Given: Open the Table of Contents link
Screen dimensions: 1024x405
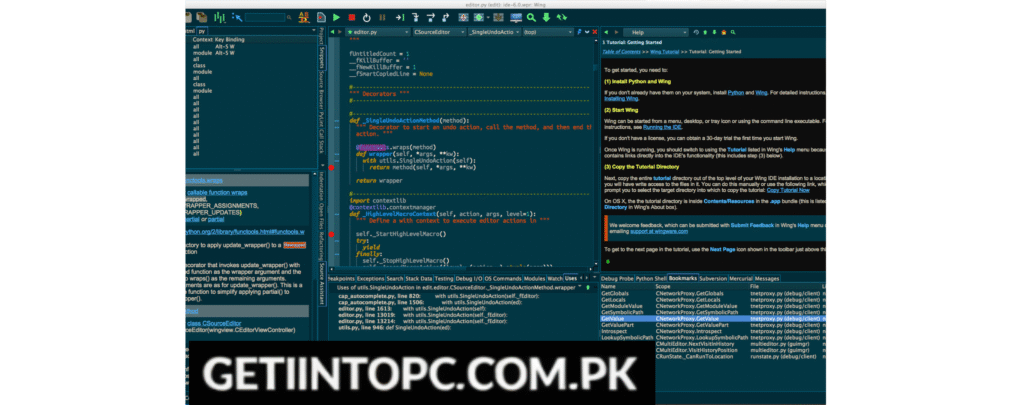Looking at the screenshot, I should click(622, 52).
